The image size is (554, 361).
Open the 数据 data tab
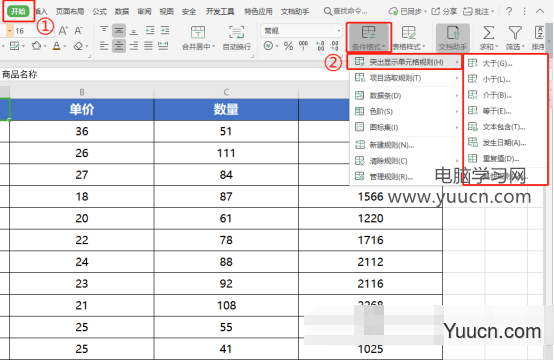coord(122,12)
